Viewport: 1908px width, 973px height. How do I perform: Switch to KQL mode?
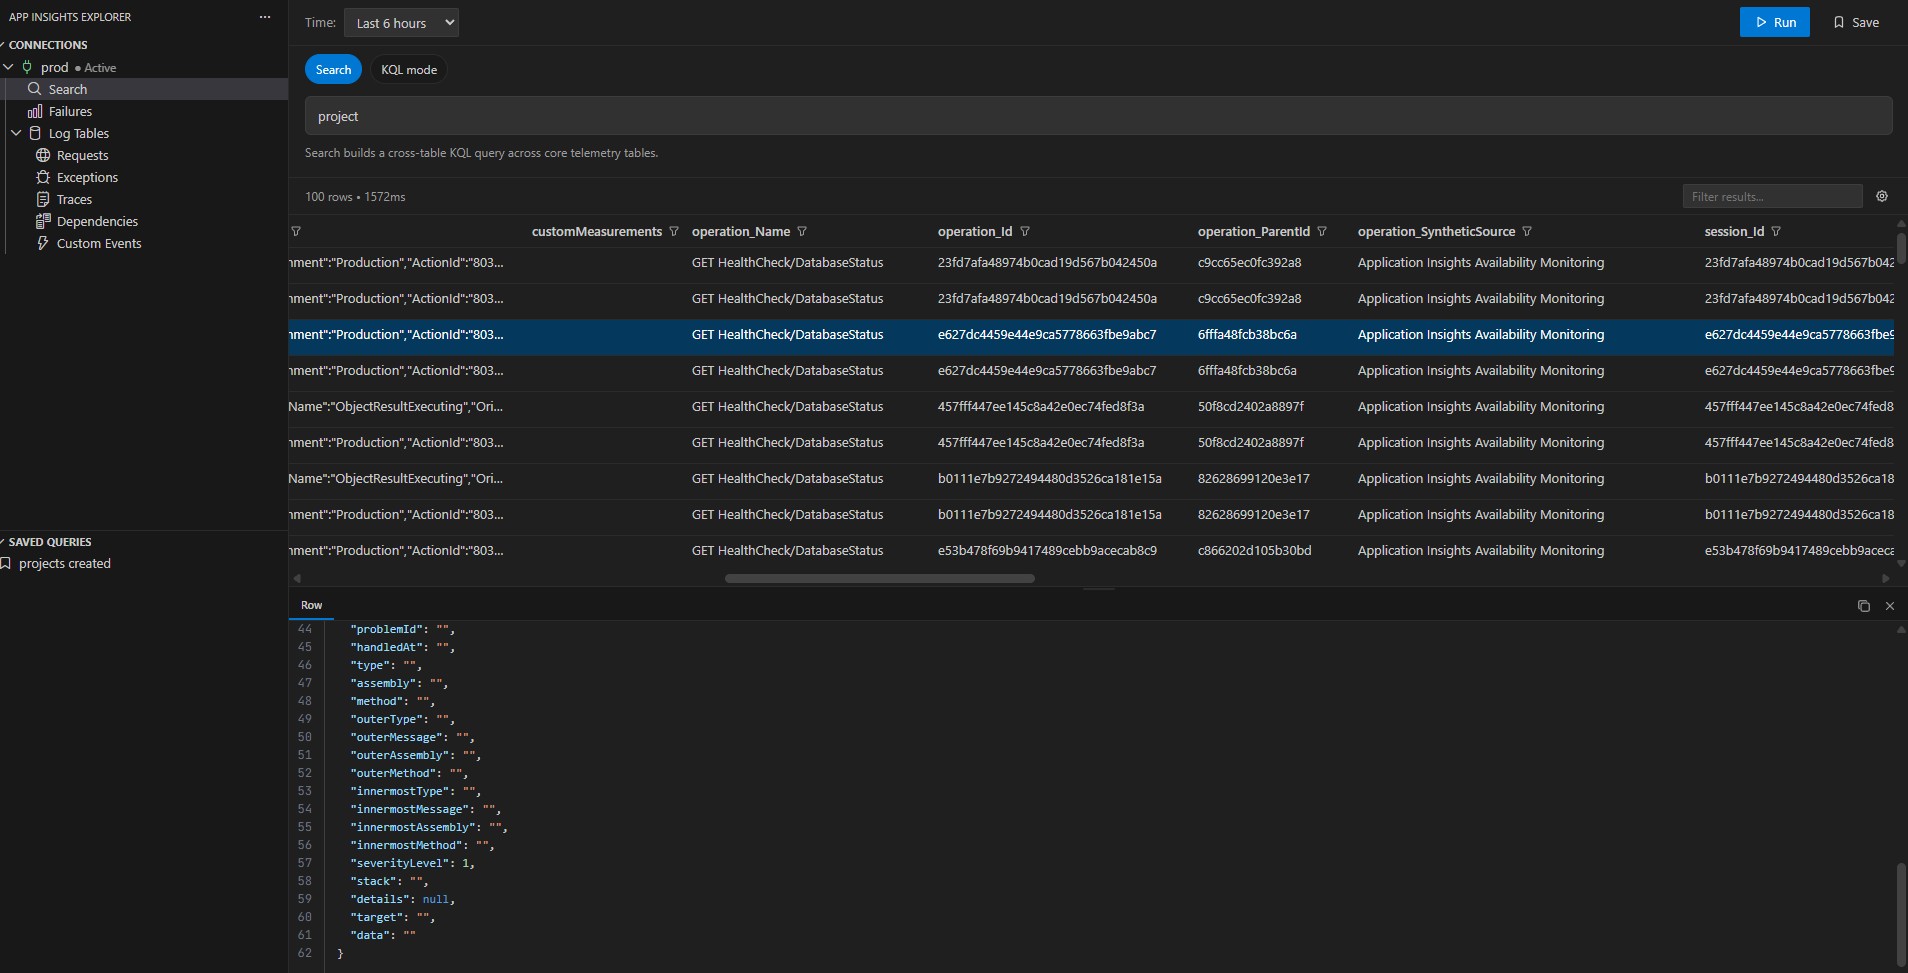(x=409, y=70)
